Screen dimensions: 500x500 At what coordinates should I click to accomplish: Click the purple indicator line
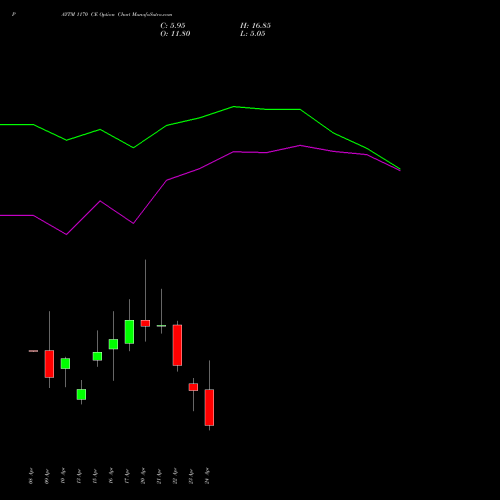tap(200, 168)
